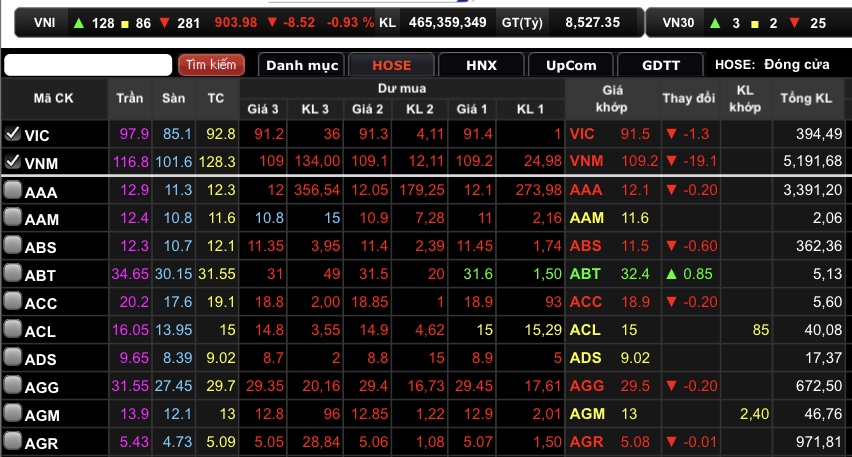Open the HOSE exchange tab
This screenshot has height=457, width=852.
[391, 65]
